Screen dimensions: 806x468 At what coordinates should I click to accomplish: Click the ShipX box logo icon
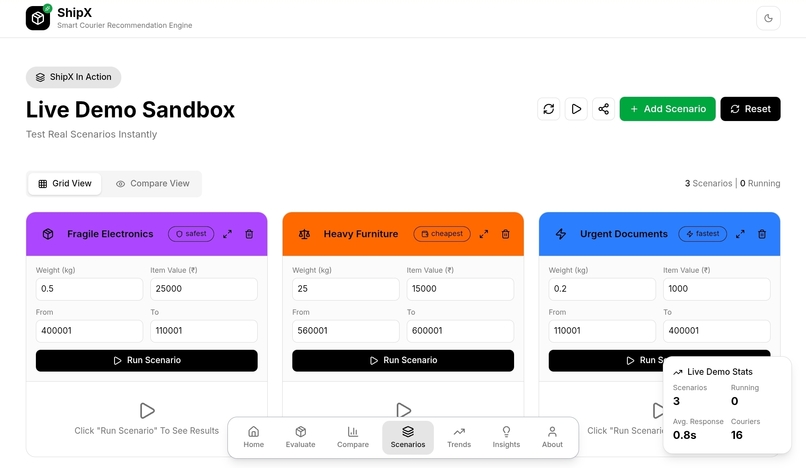(38, 18)
